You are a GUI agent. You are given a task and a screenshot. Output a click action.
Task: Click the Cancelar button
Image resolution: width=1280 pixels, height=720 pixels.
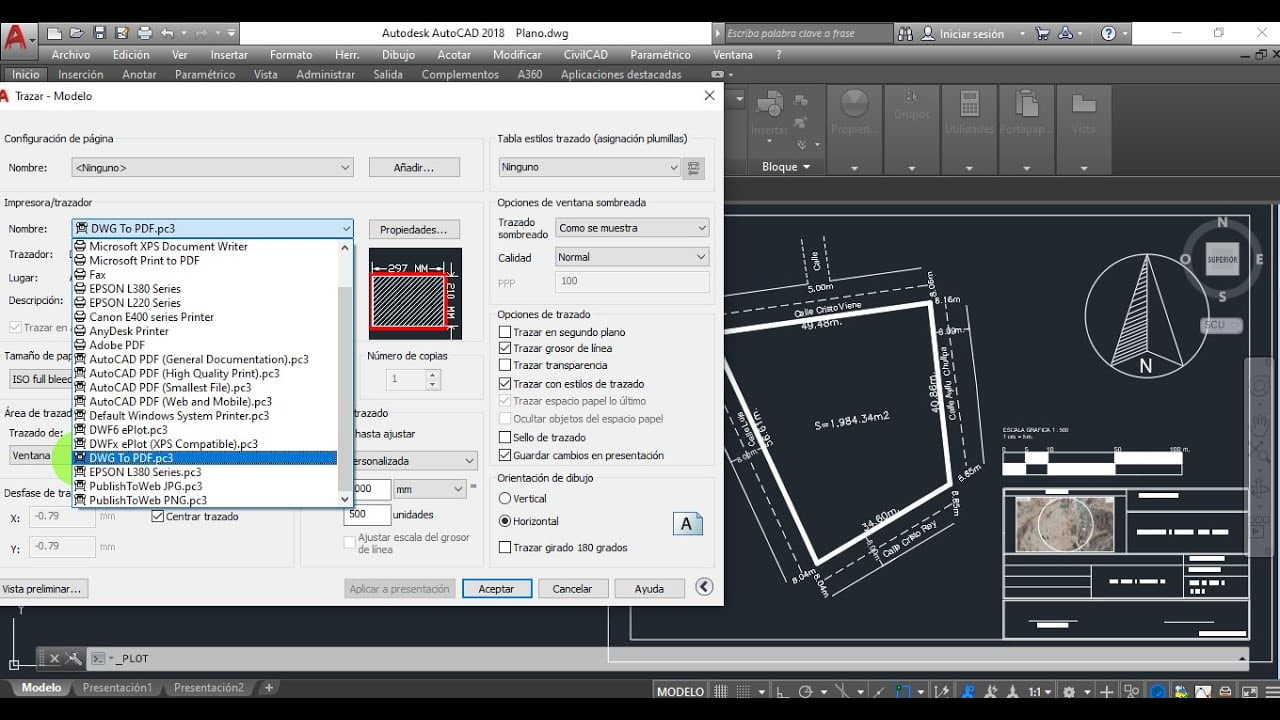coord(573,589)
